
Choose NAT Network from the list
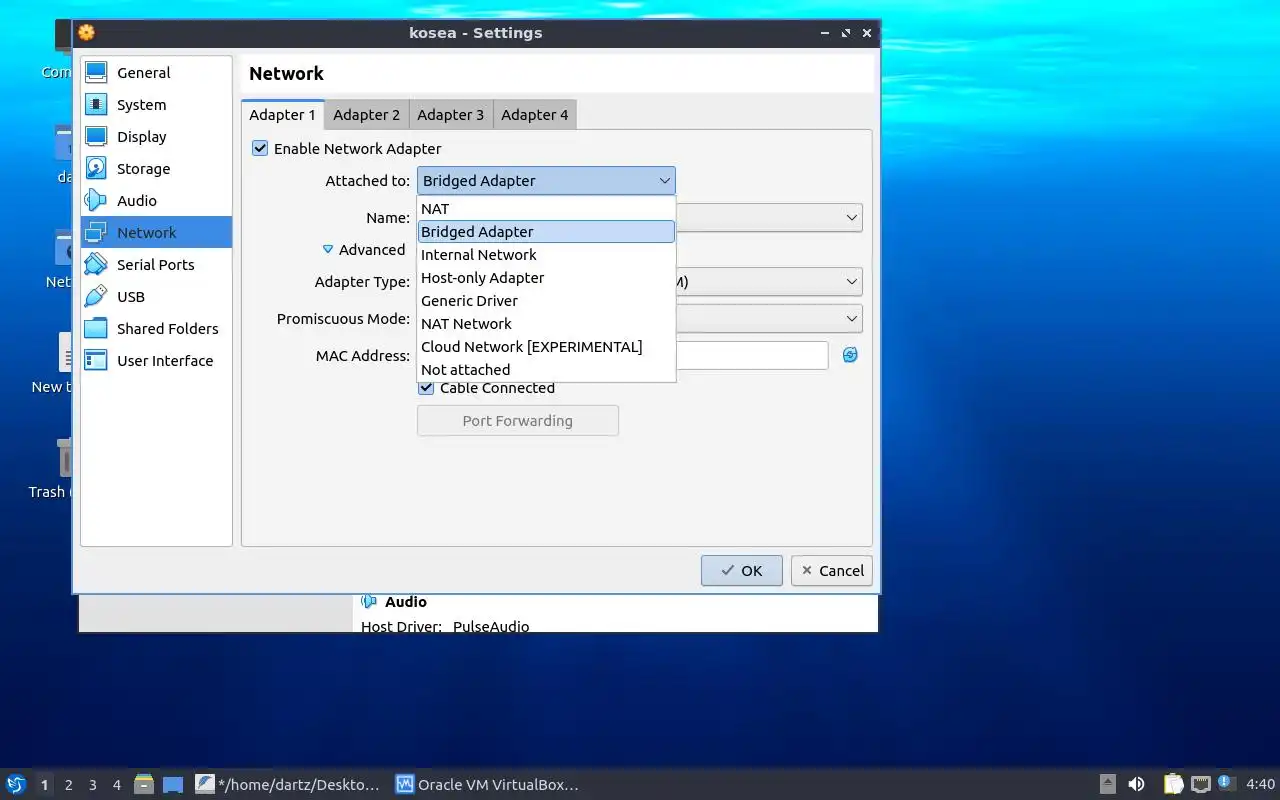pos(546,324)
